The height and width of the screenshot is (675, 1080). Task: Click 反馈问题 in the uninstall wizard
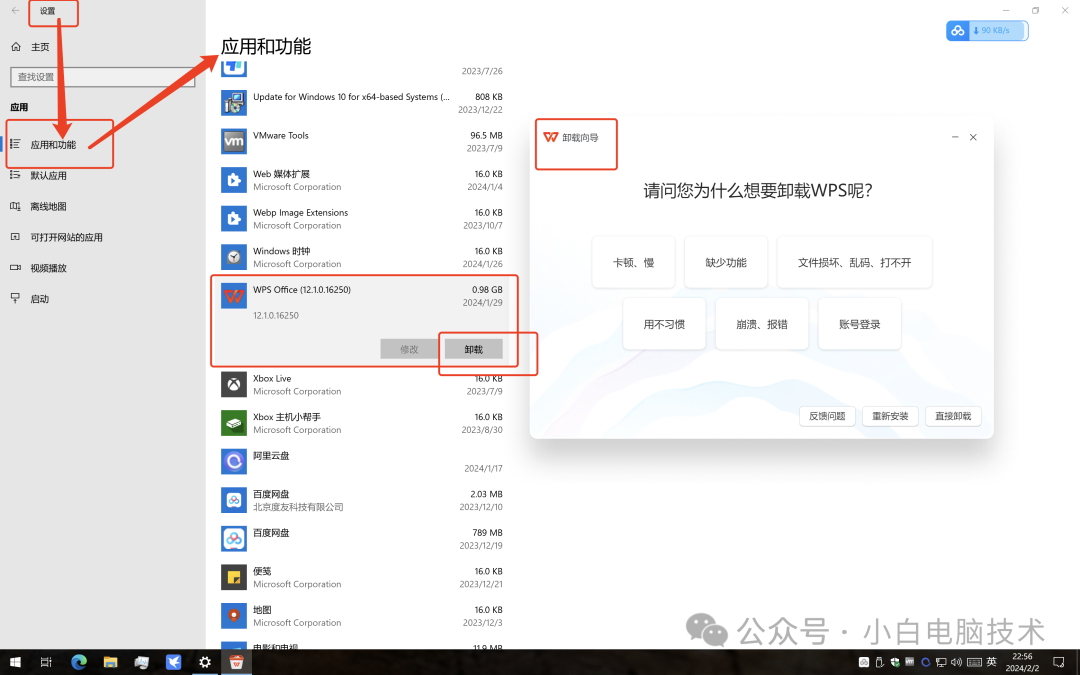click(x=827, y=416)
